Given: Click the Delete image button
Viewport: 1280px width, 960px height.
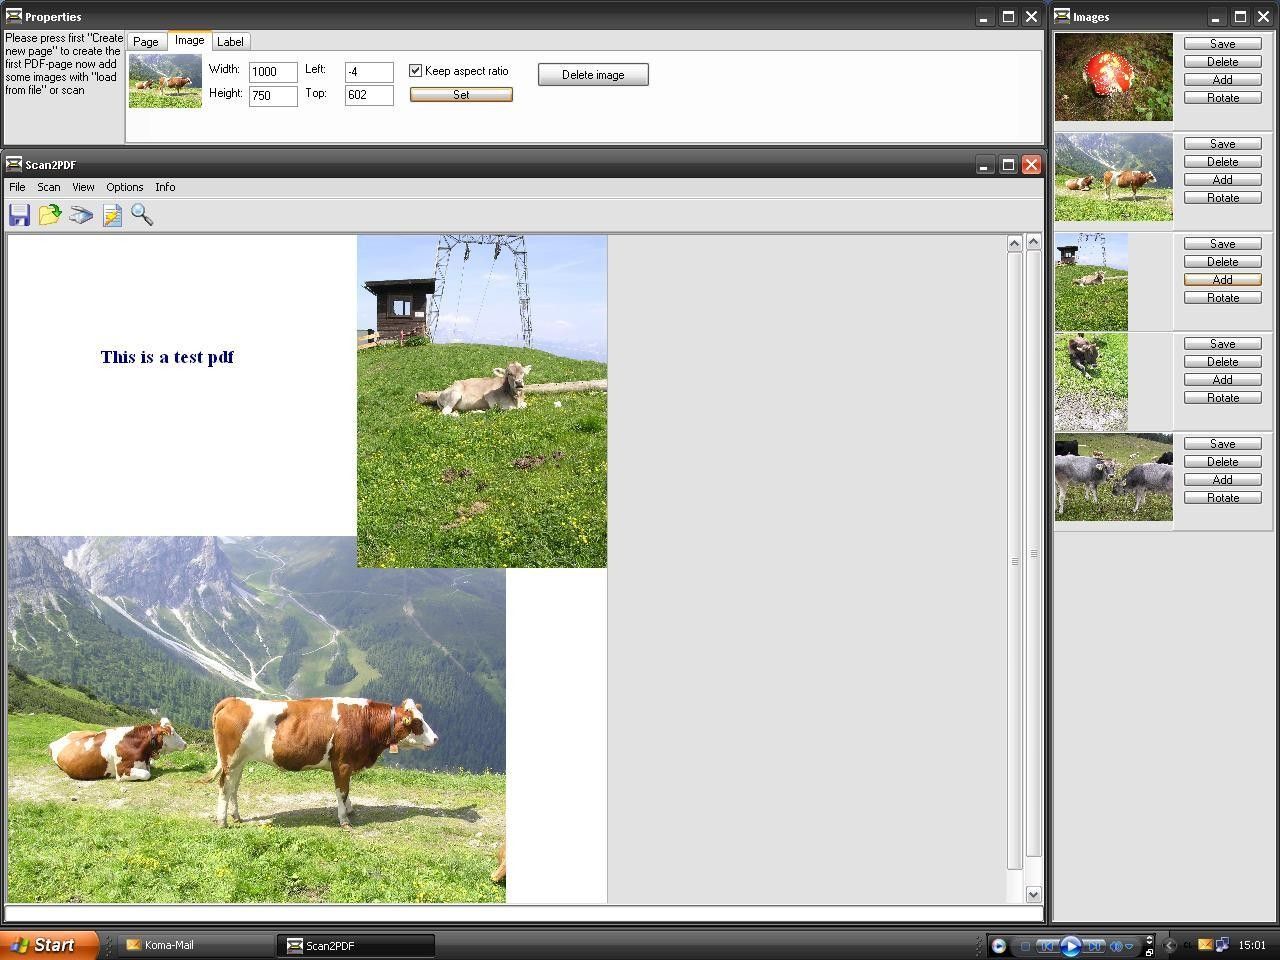Looking at the screenshot, I should tap(593, 74).
